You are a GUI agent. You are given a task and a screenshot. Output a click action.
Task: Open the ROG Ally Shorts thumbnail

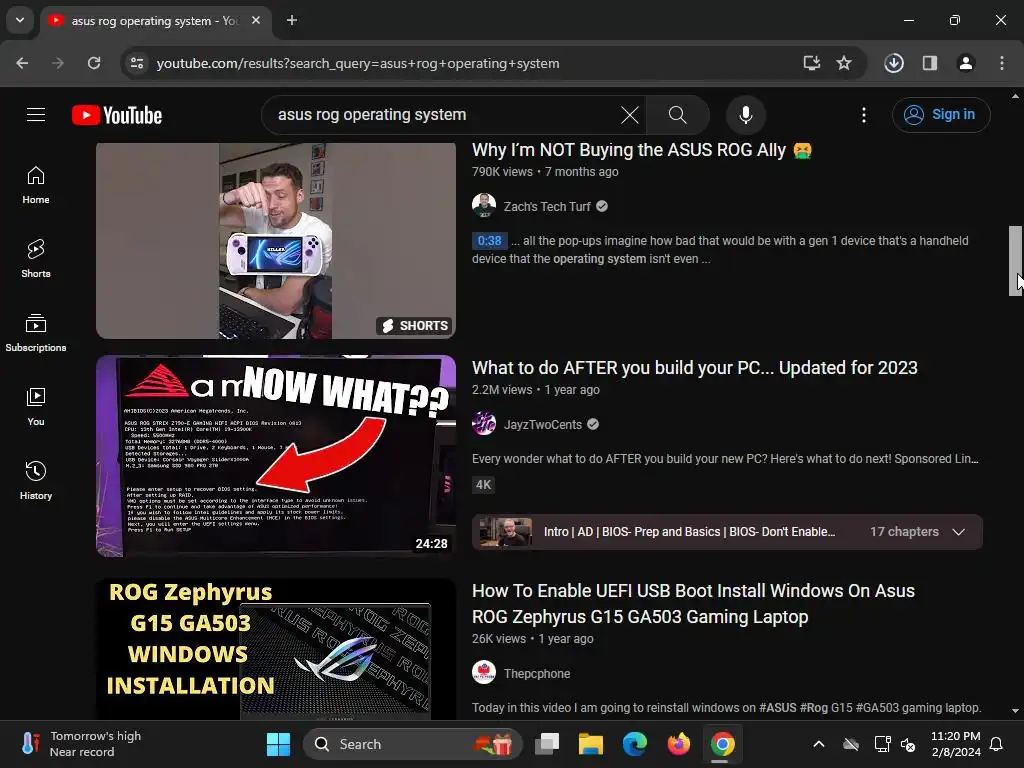276,240
